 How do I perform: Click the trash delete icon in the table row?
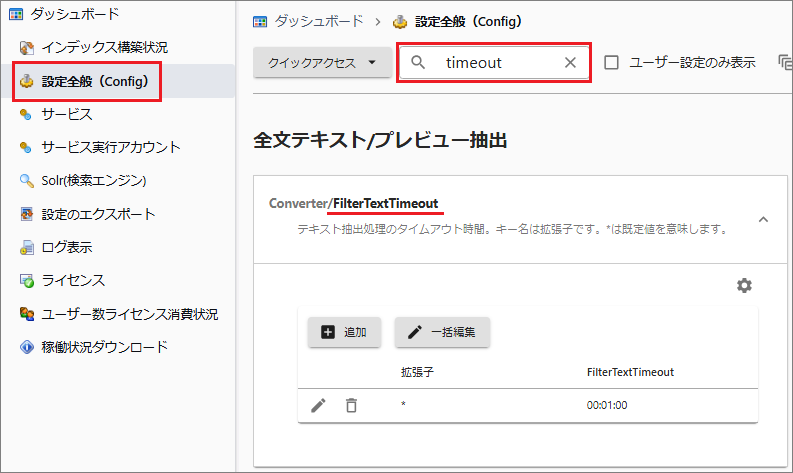pyautogui.click(x=351, y=405)
